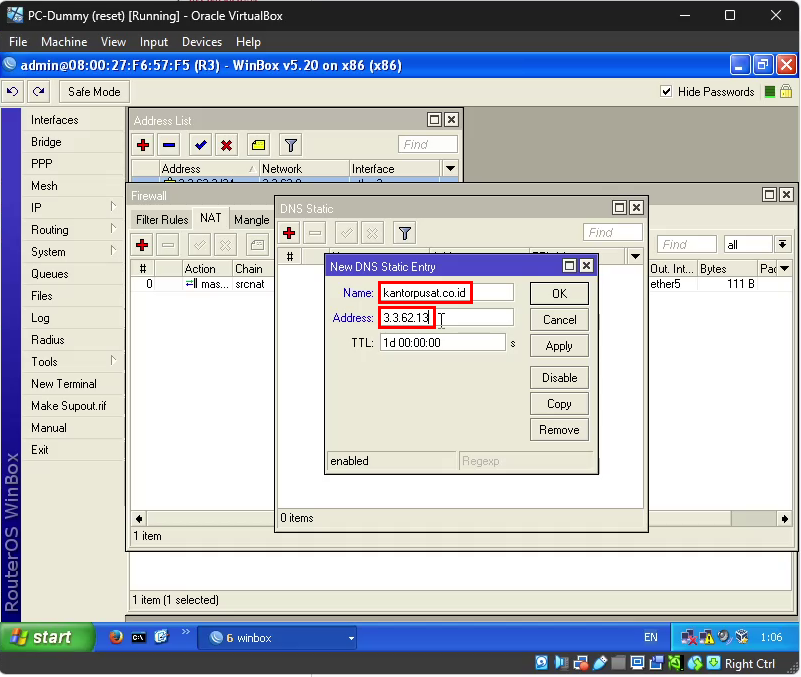Switch to Filter Rules tab
Viewport: 801px width, 677px height.
point(162,220)
